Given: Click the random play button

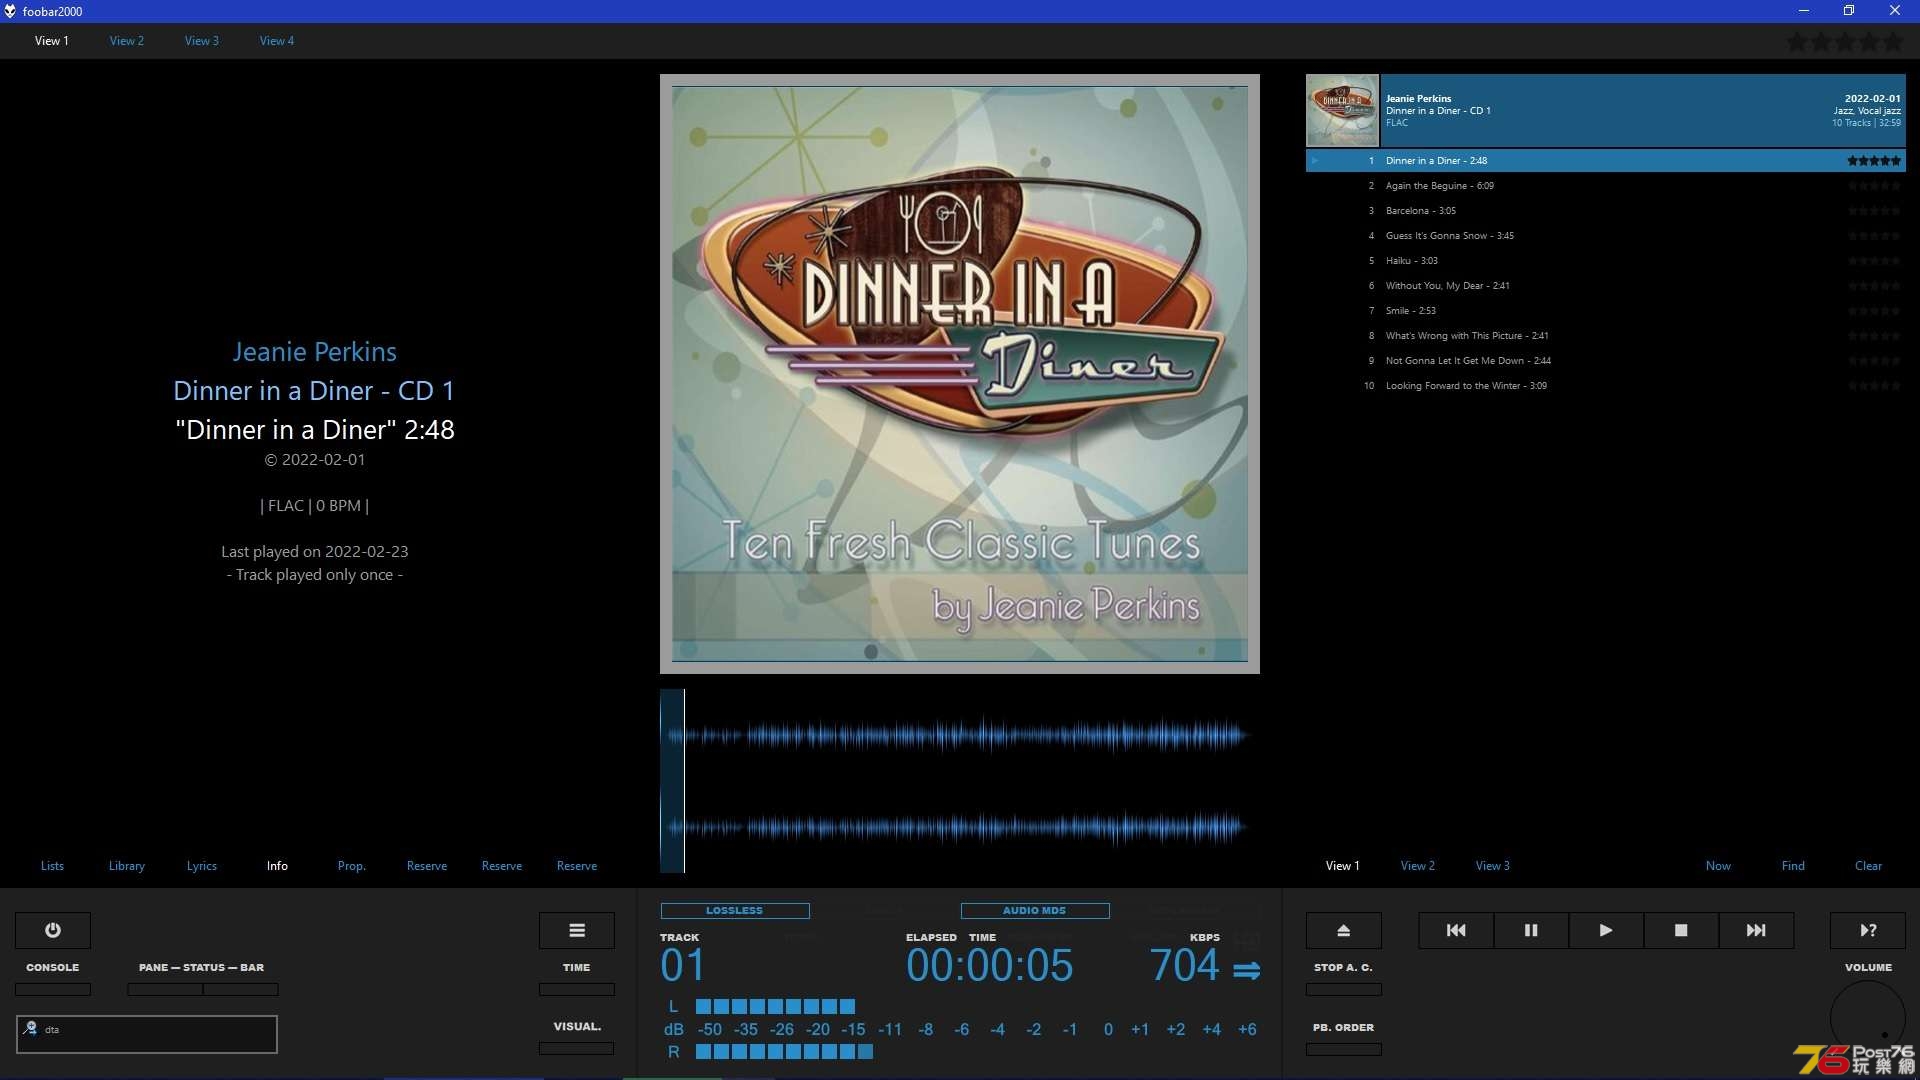Looking at the screenshot, I should [x=1868, y=930].
